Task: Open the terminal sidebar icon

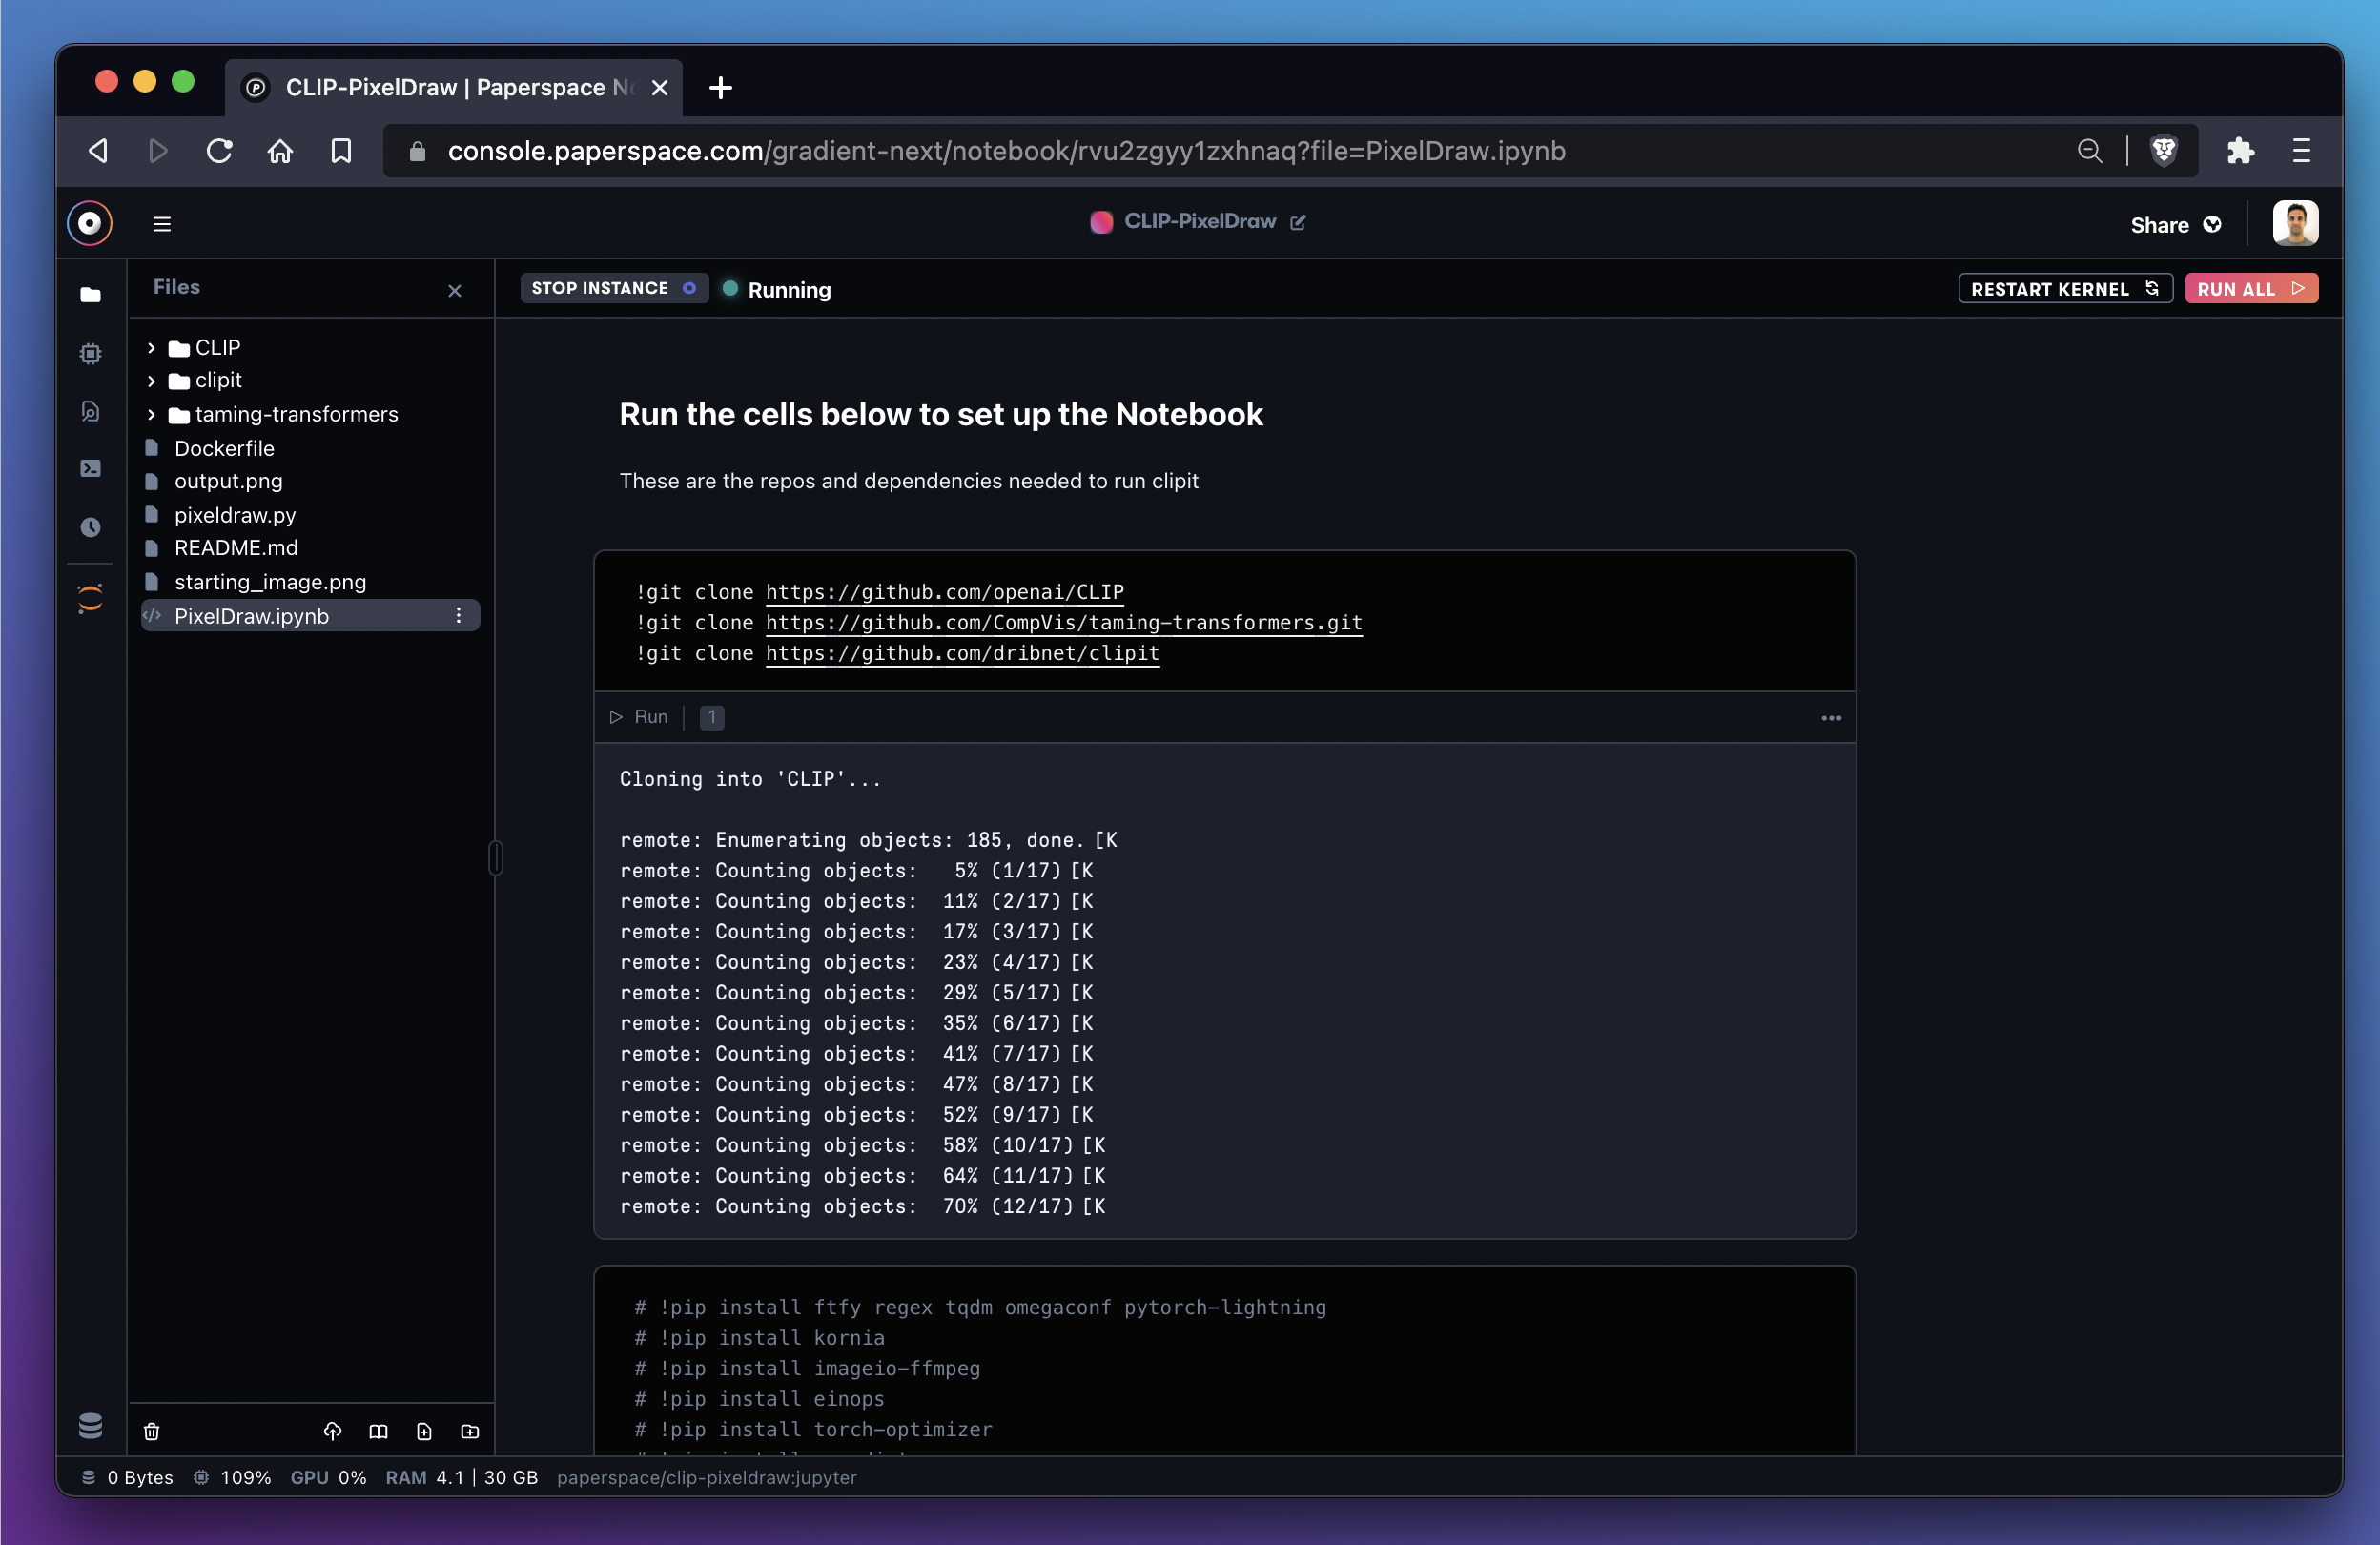Action: 91,468
